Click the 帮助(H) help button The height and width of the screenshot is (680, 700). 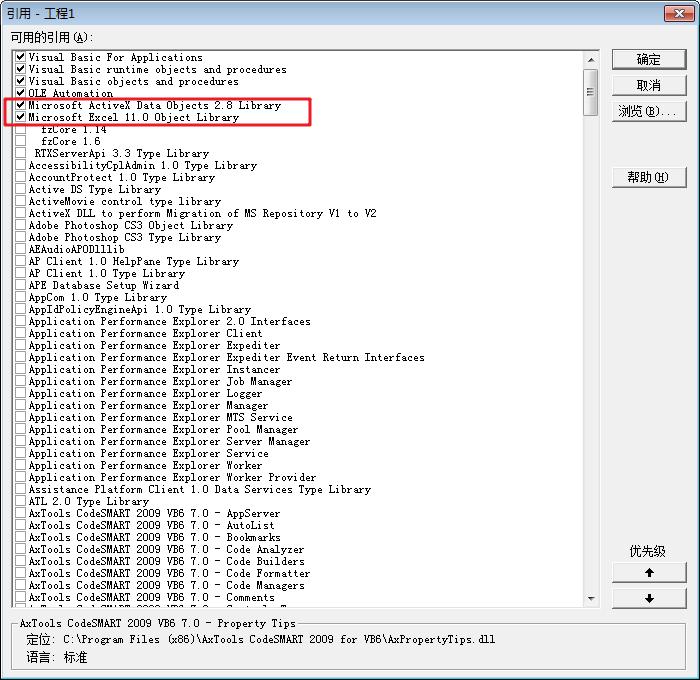[x=649, y=177]
